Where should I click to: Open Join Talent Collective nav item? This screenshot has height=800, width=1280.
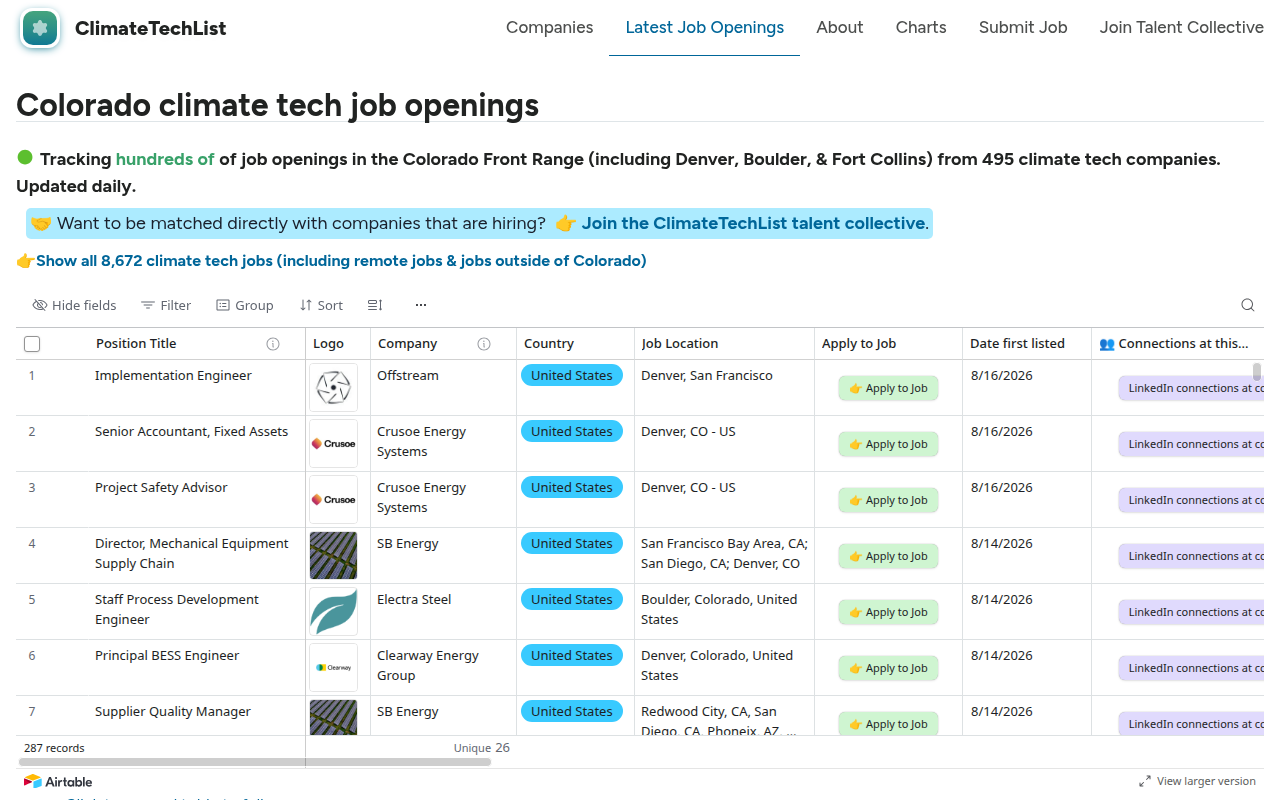click(x=1181, y=28)
